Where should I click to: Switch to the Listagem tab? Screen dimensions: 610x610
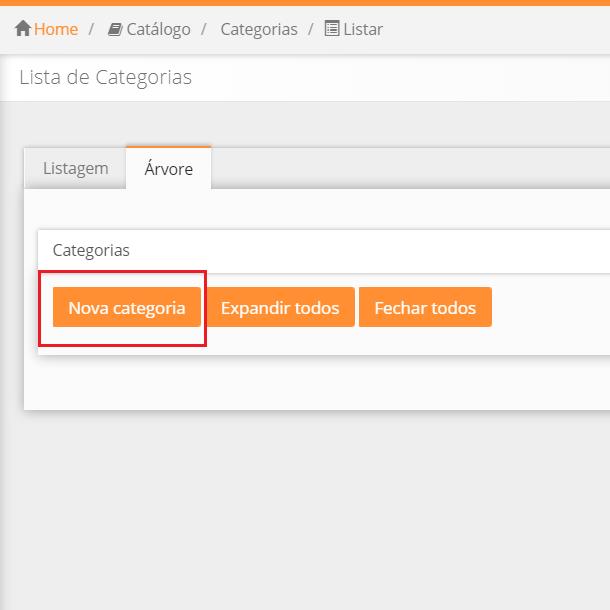coord(75,168)
